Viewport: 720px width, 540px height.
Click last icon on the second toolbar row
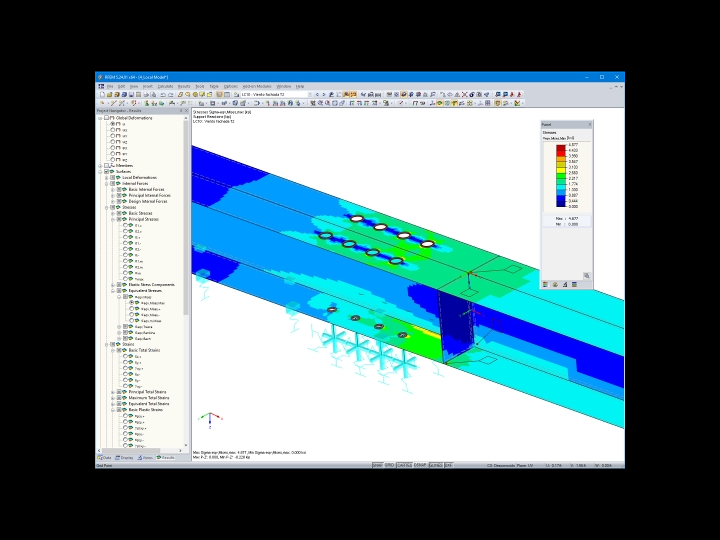(x=518, y=103)
